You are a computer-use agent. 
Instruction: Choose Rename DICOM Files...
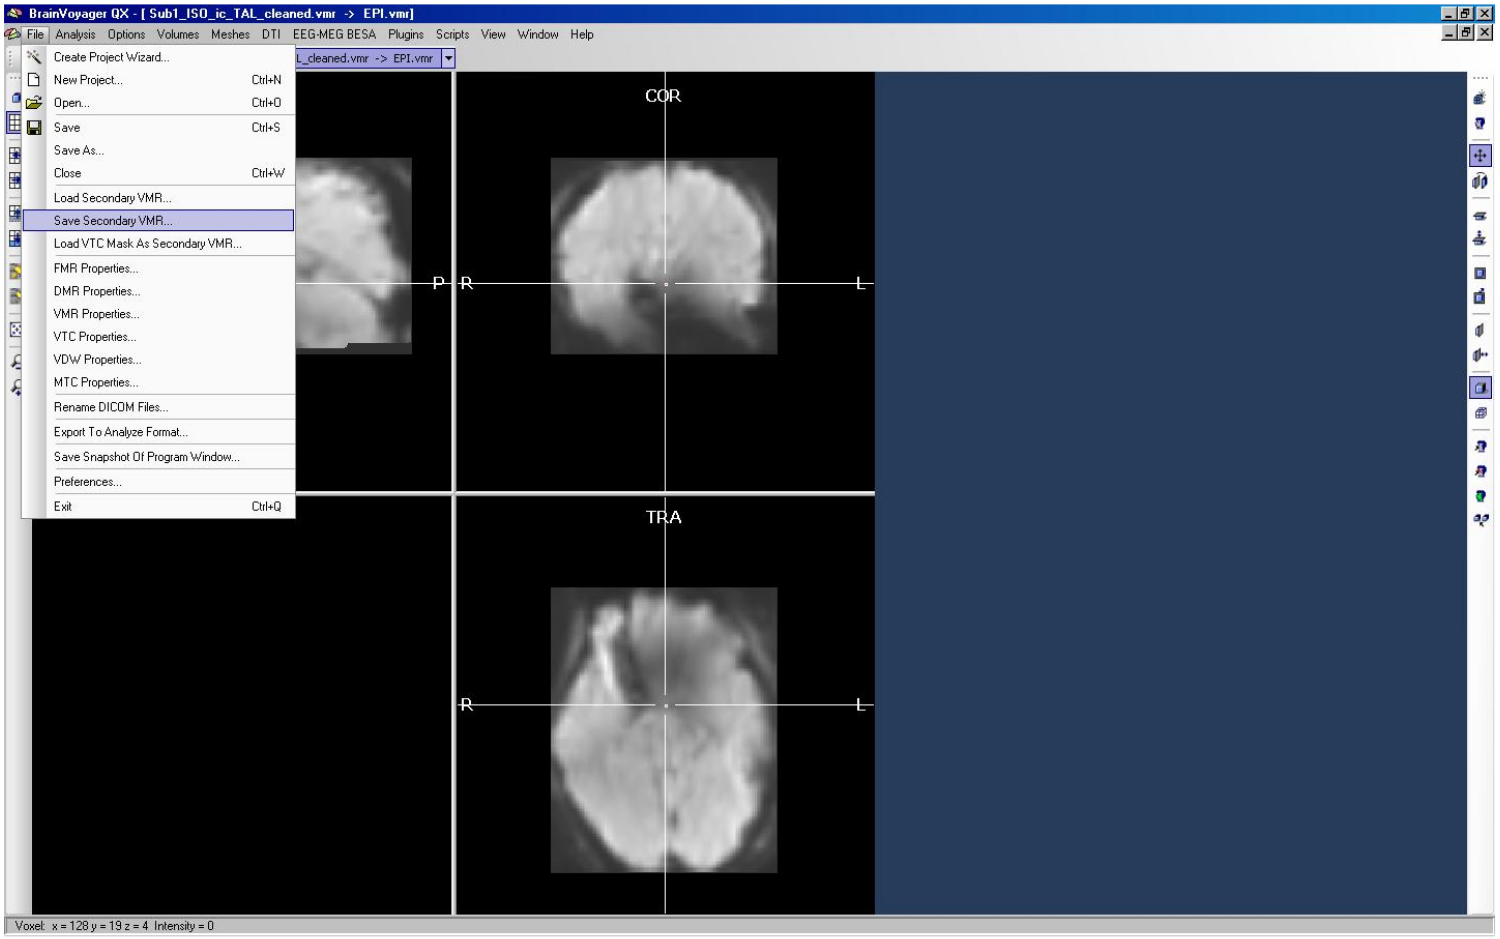tap(158, 408)
